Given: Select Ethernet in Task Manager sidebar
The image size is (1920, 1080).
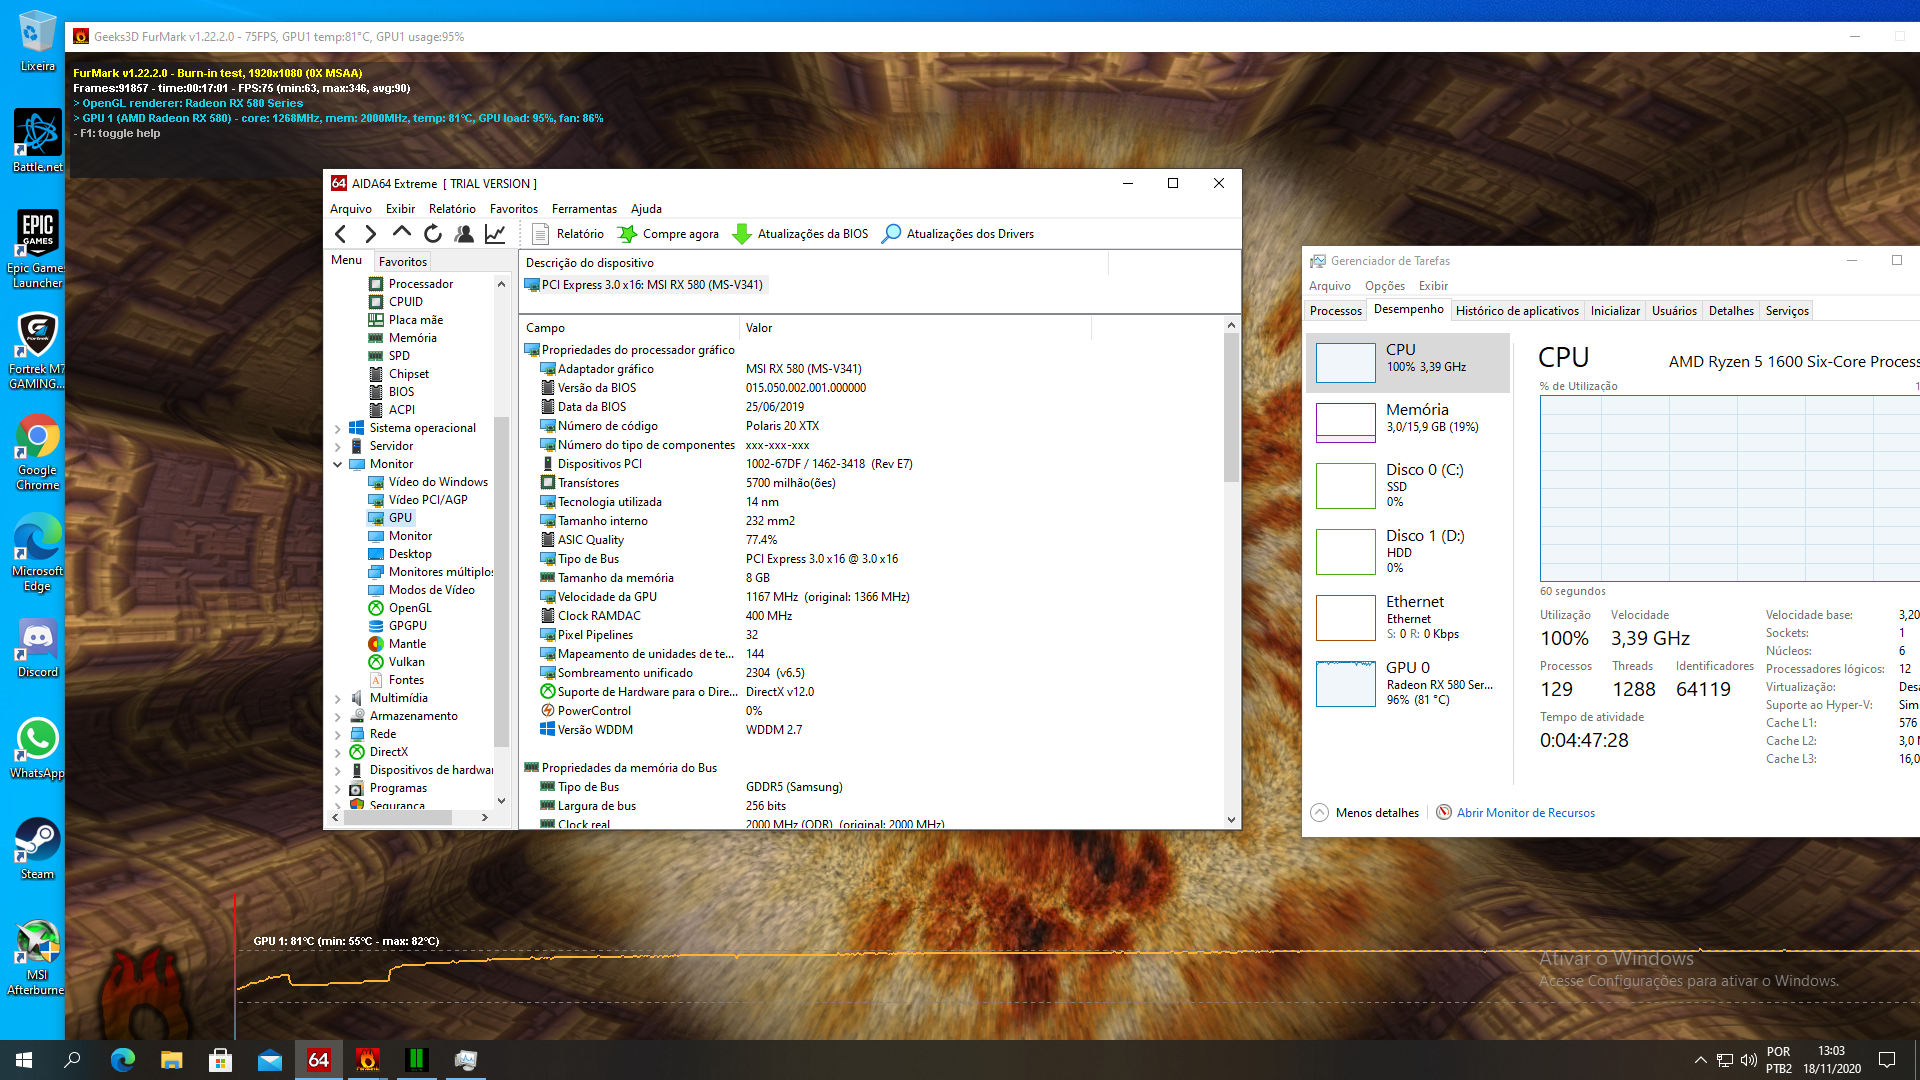Looking at the screenshot, I should (1407, 617).
